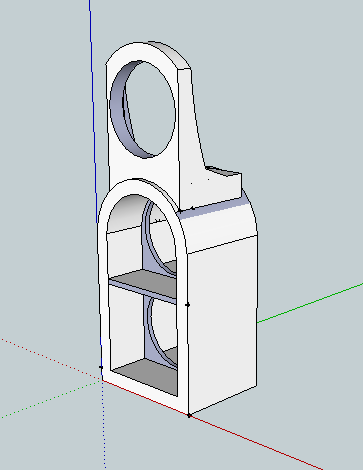Click the midpoint marker on the front frame's right edge

(x=187, y=305)
